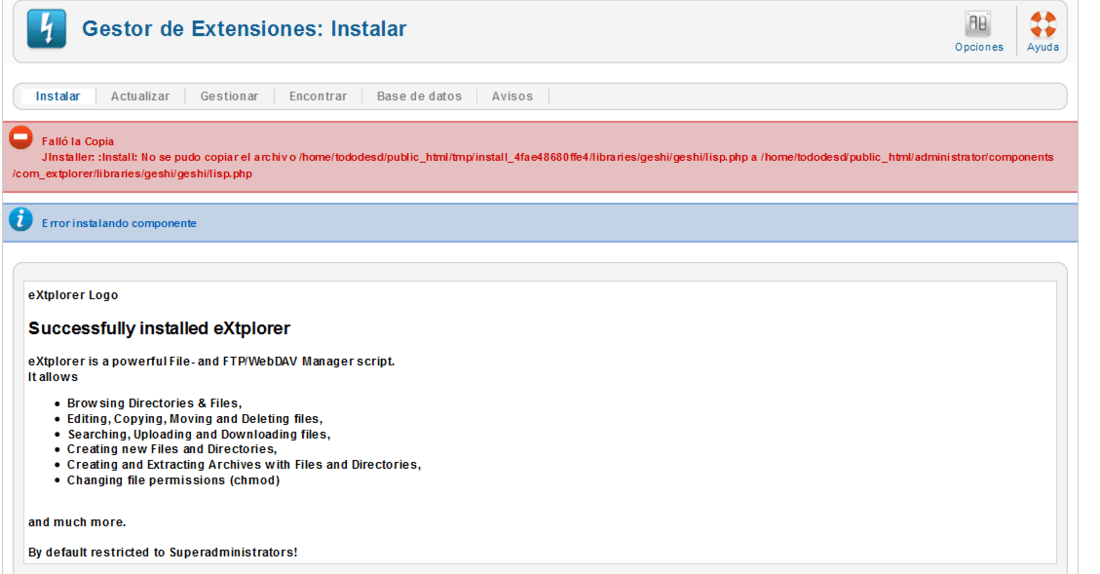1100x574 pixels.
Task: Switch to the Actualizar tab
Action: [x=140, y=96]
